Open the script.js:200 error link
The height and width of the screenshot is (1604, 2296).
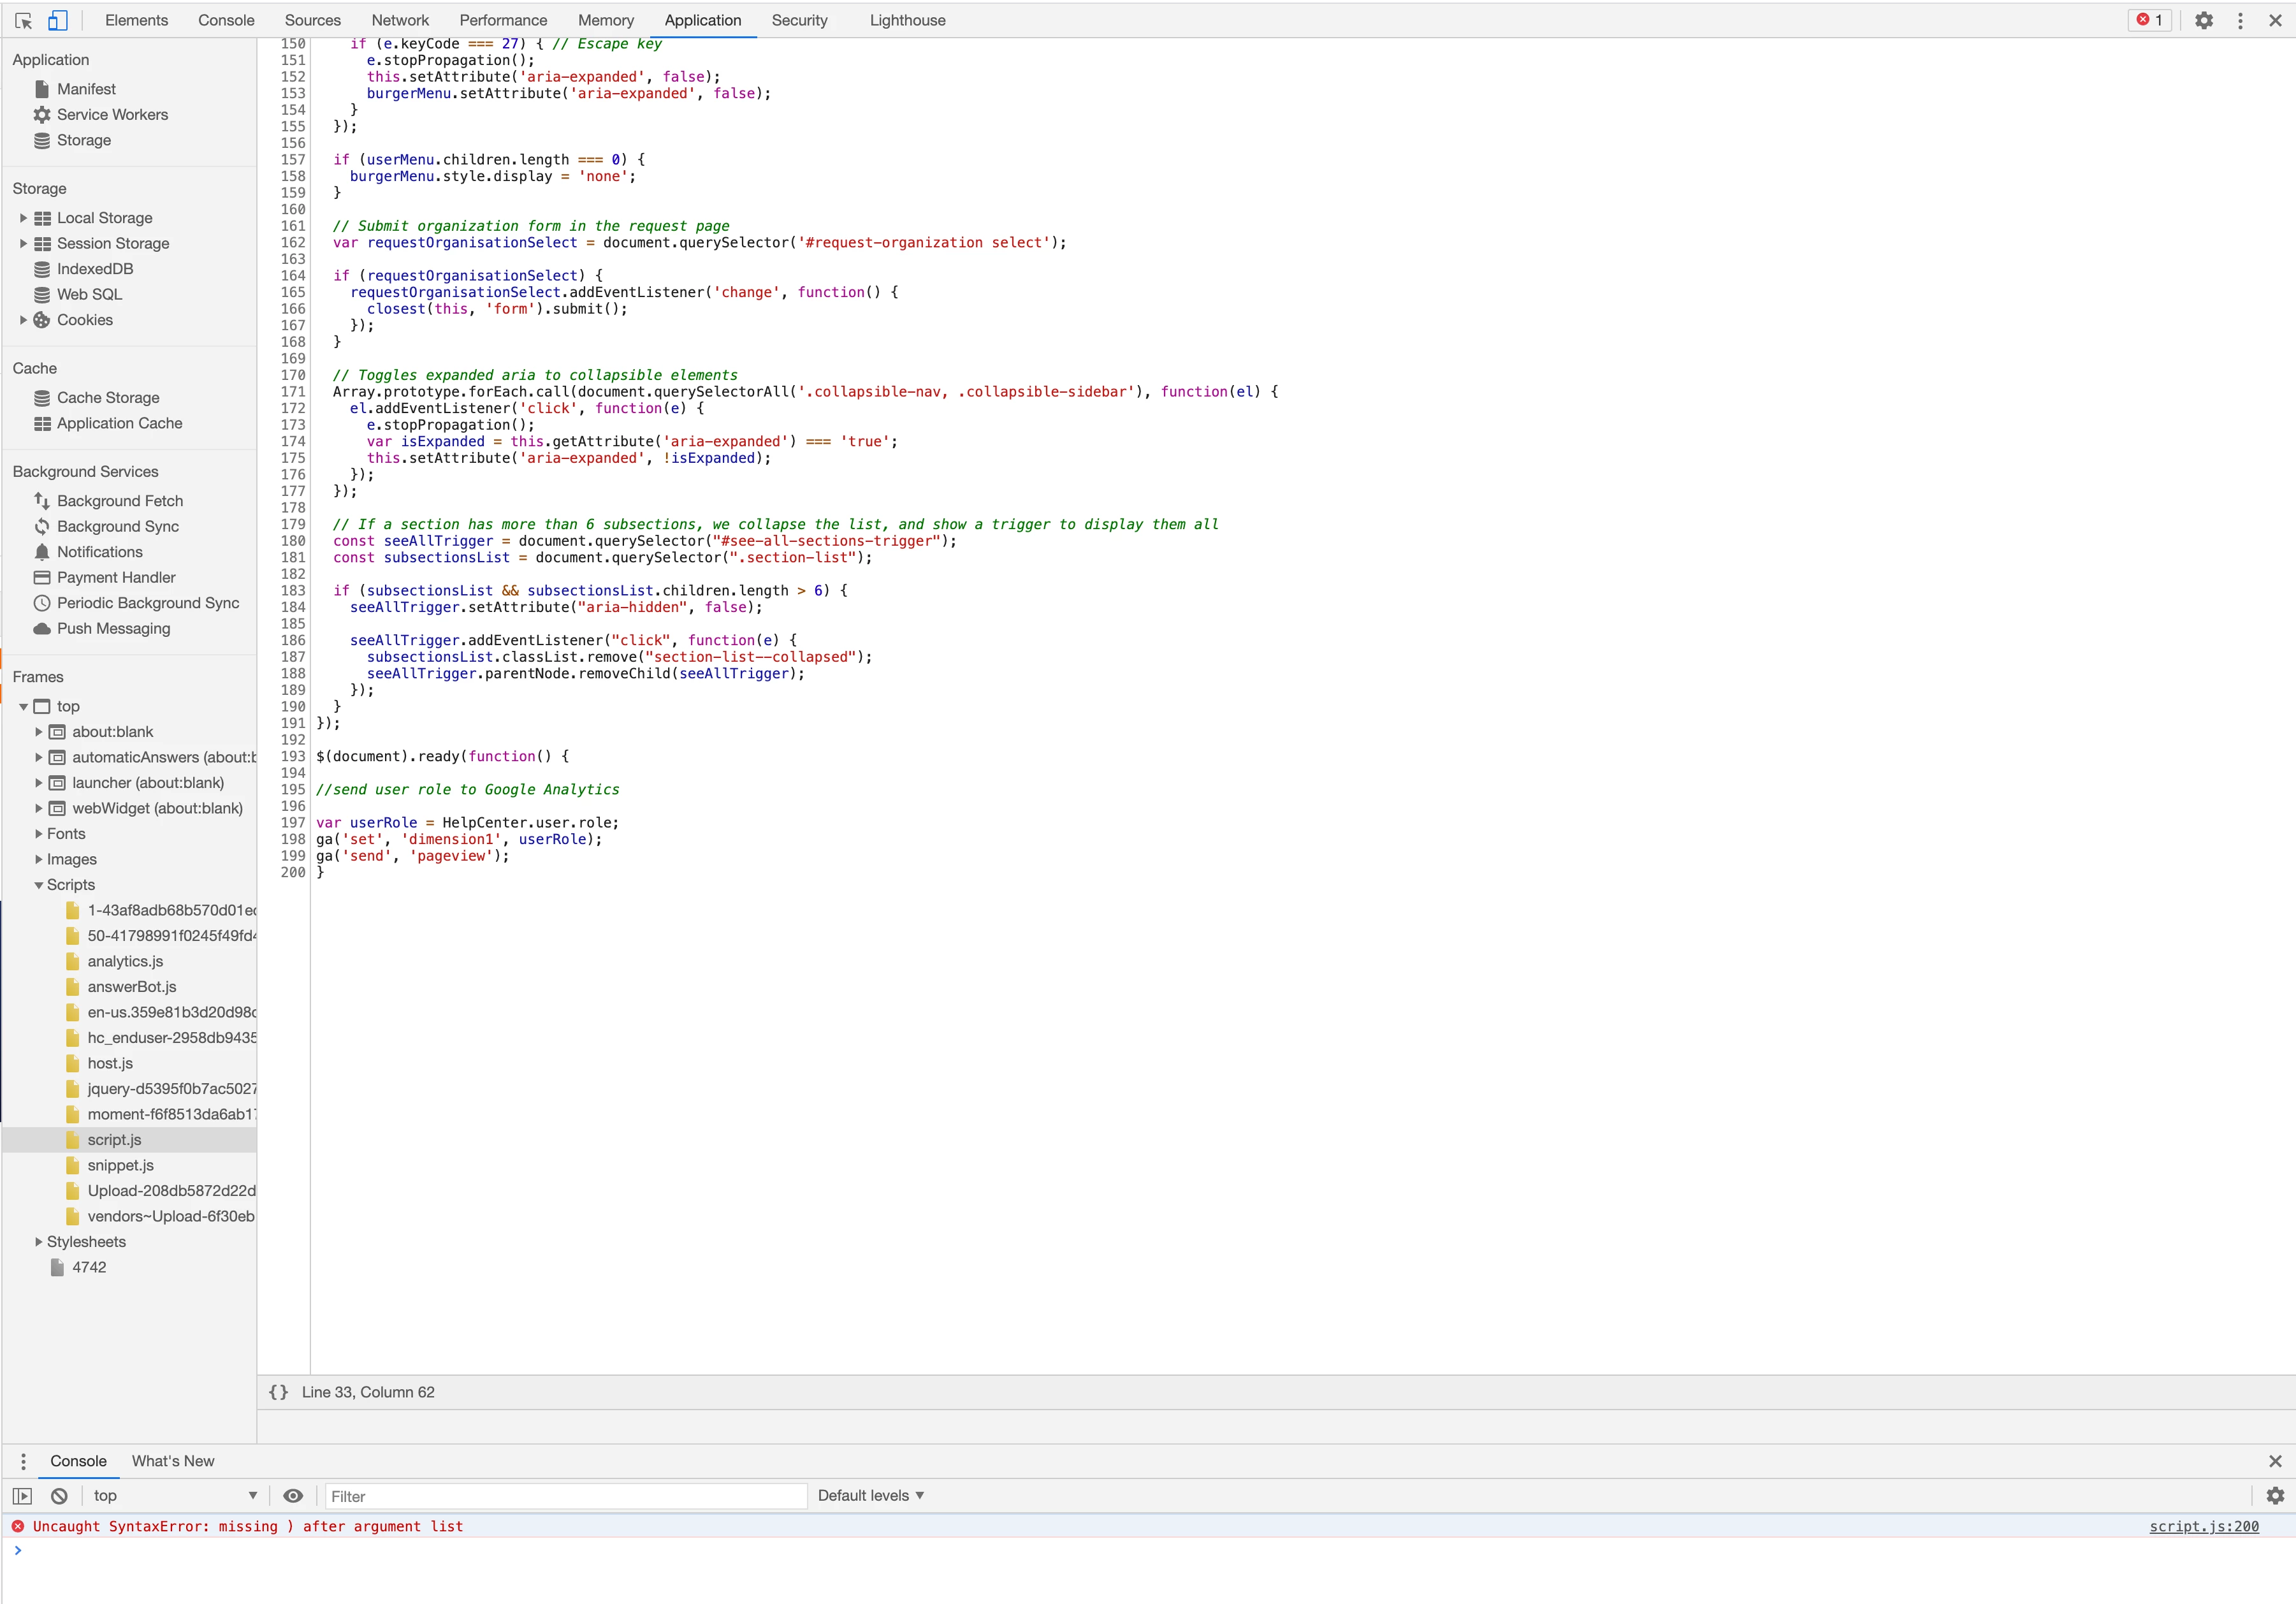[x=2203, y=1526]
